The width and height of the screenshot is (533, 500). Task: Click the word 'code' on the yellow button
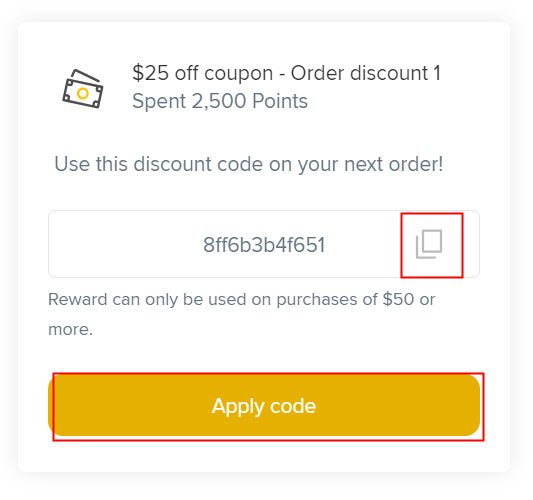coord(293,406)
